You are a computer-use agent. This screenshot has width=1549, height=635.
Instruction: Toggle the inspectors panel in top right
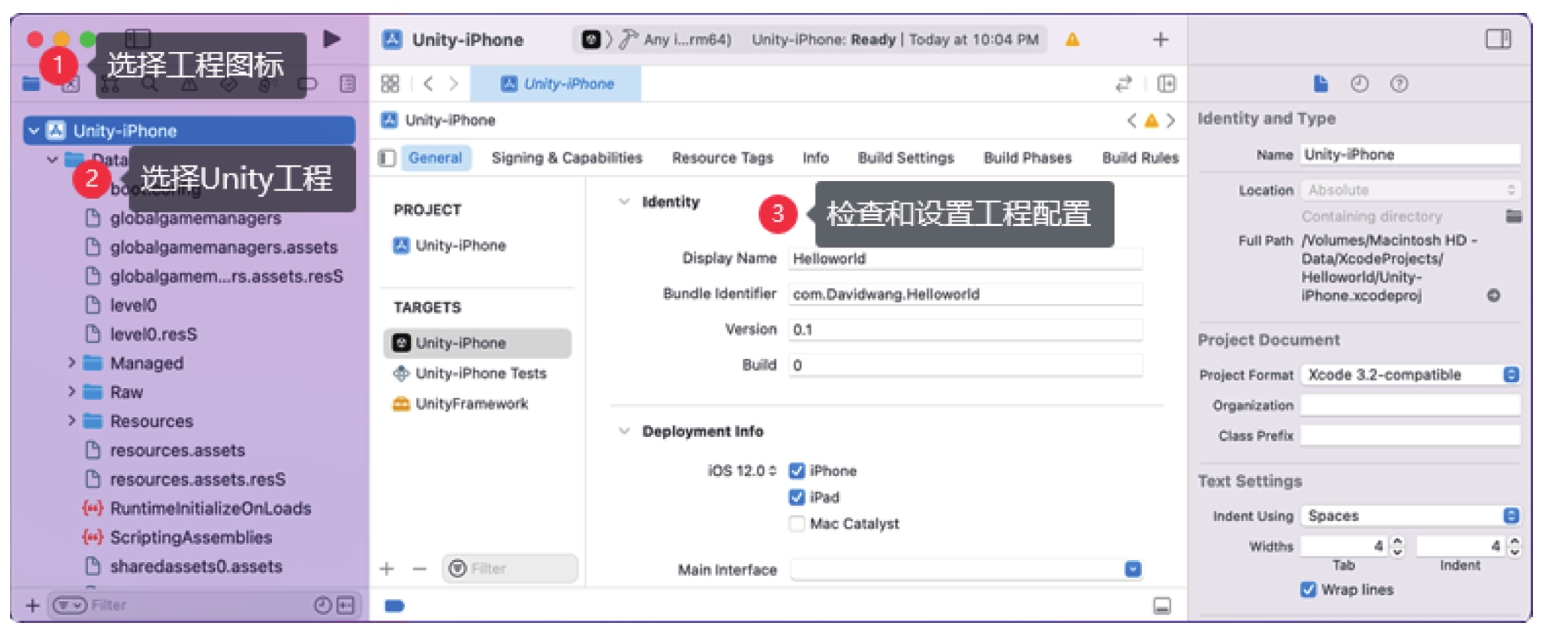[x=1497, y=39]
